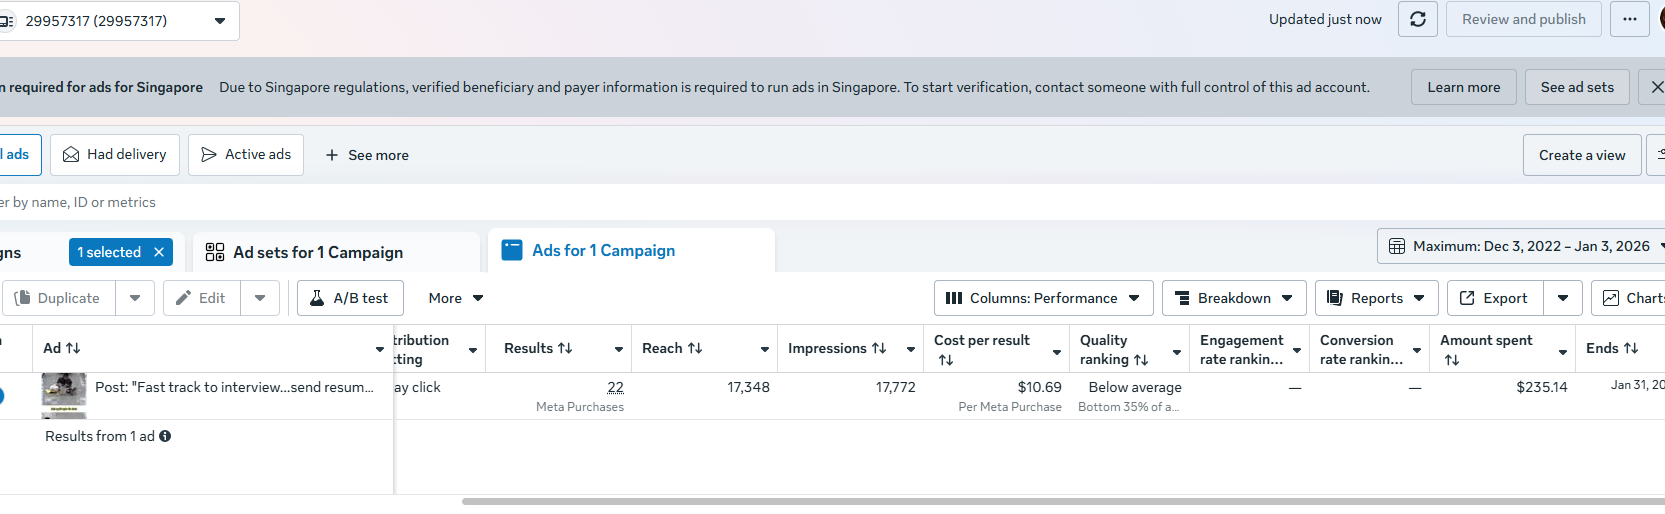Open the three-dots more options menu

click(x=1630, y=19)
